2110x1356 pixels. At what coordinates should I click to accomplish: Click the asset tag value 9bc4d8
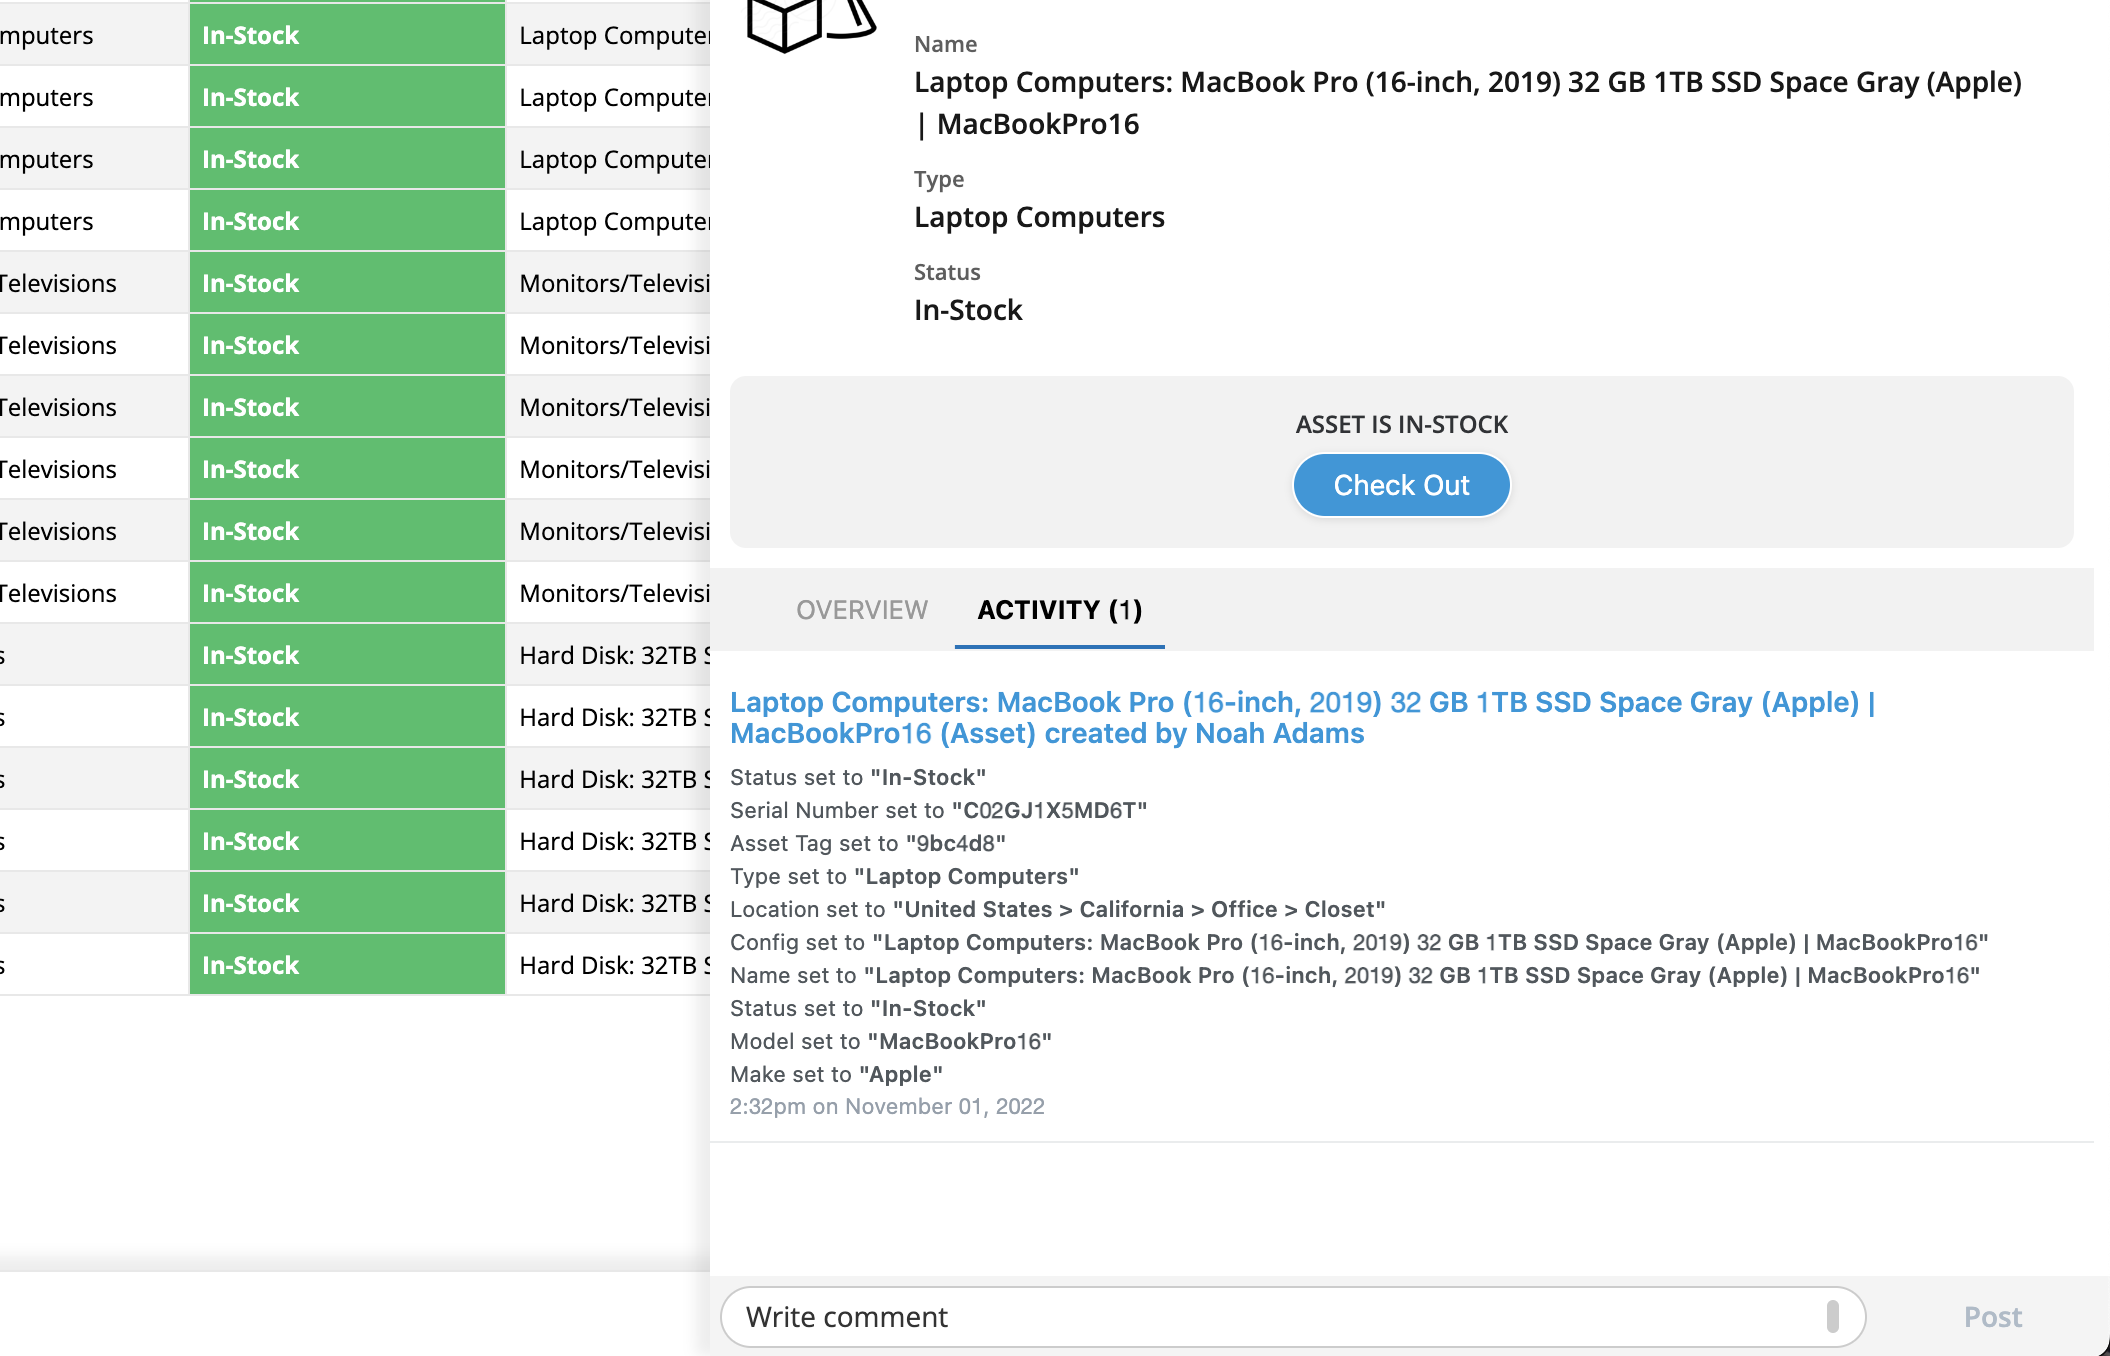pyautogui.click(x=958, y=843)
